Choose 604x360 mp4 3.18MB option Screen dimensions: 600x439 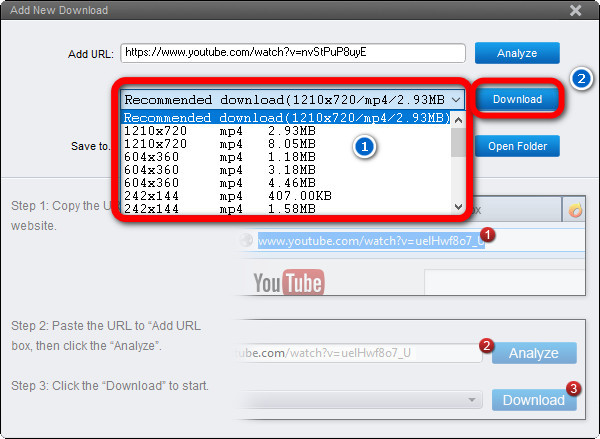pos(286,170)
